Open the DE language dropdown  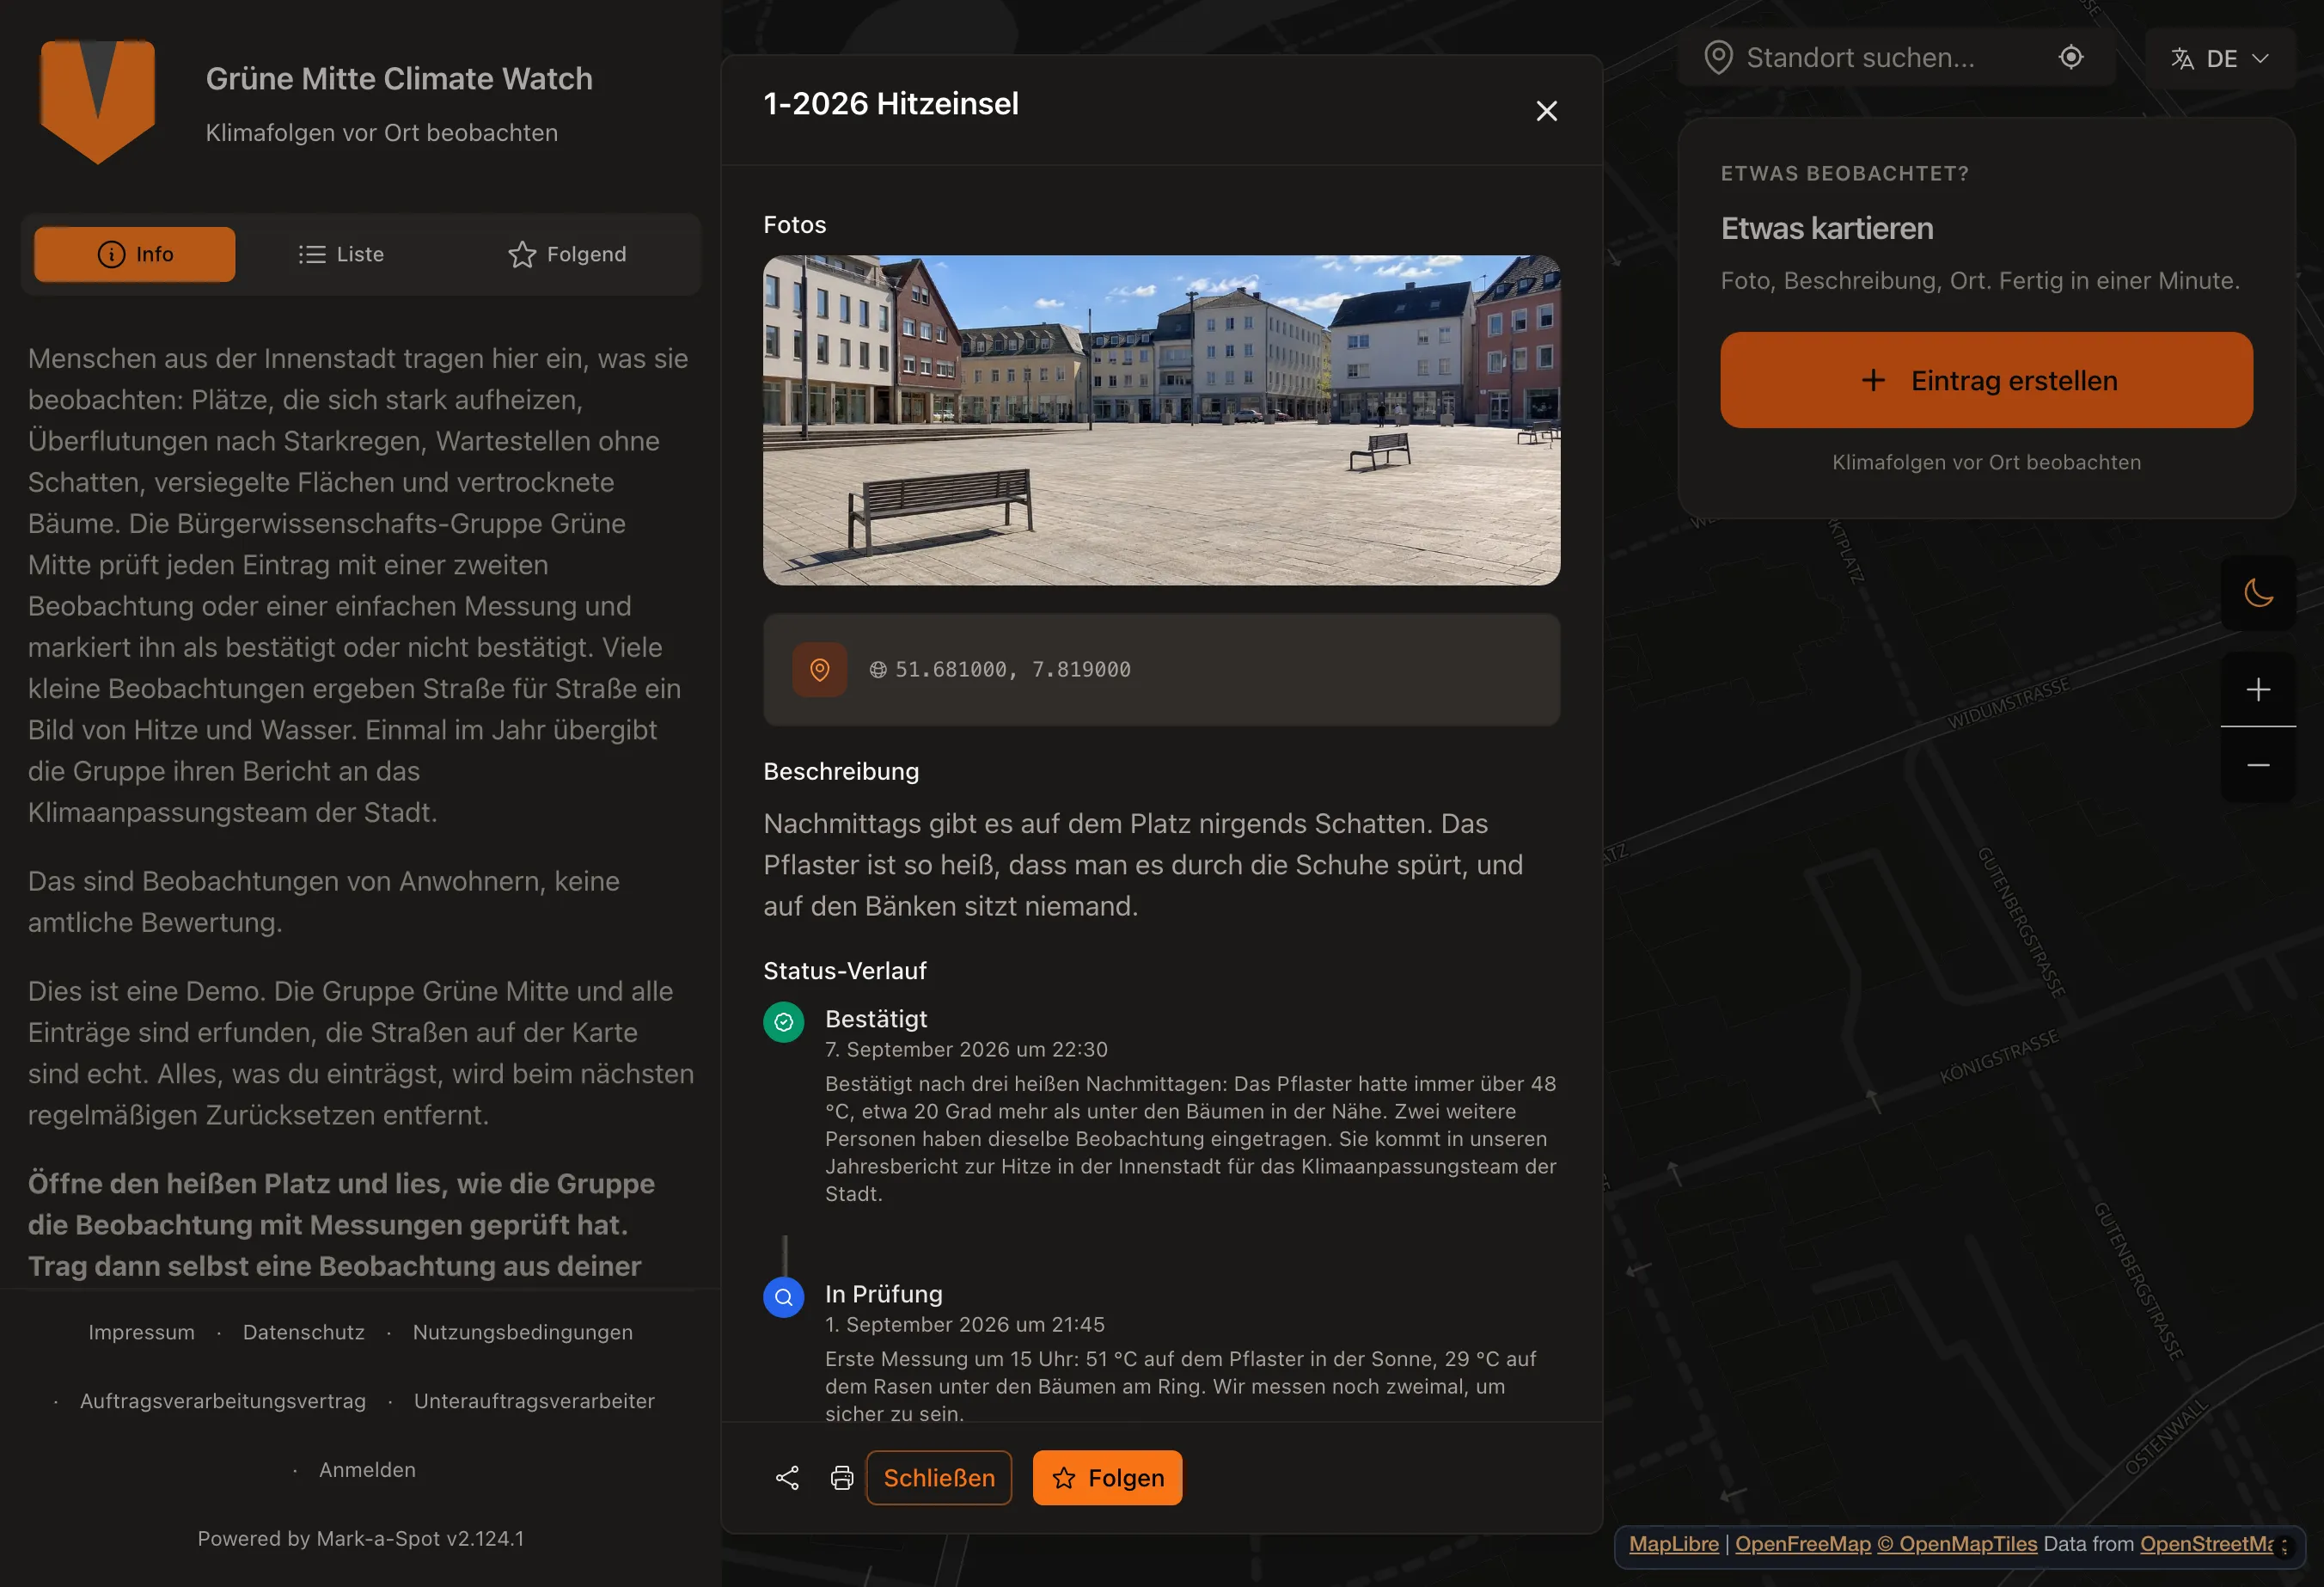(x=2220, y=58)
